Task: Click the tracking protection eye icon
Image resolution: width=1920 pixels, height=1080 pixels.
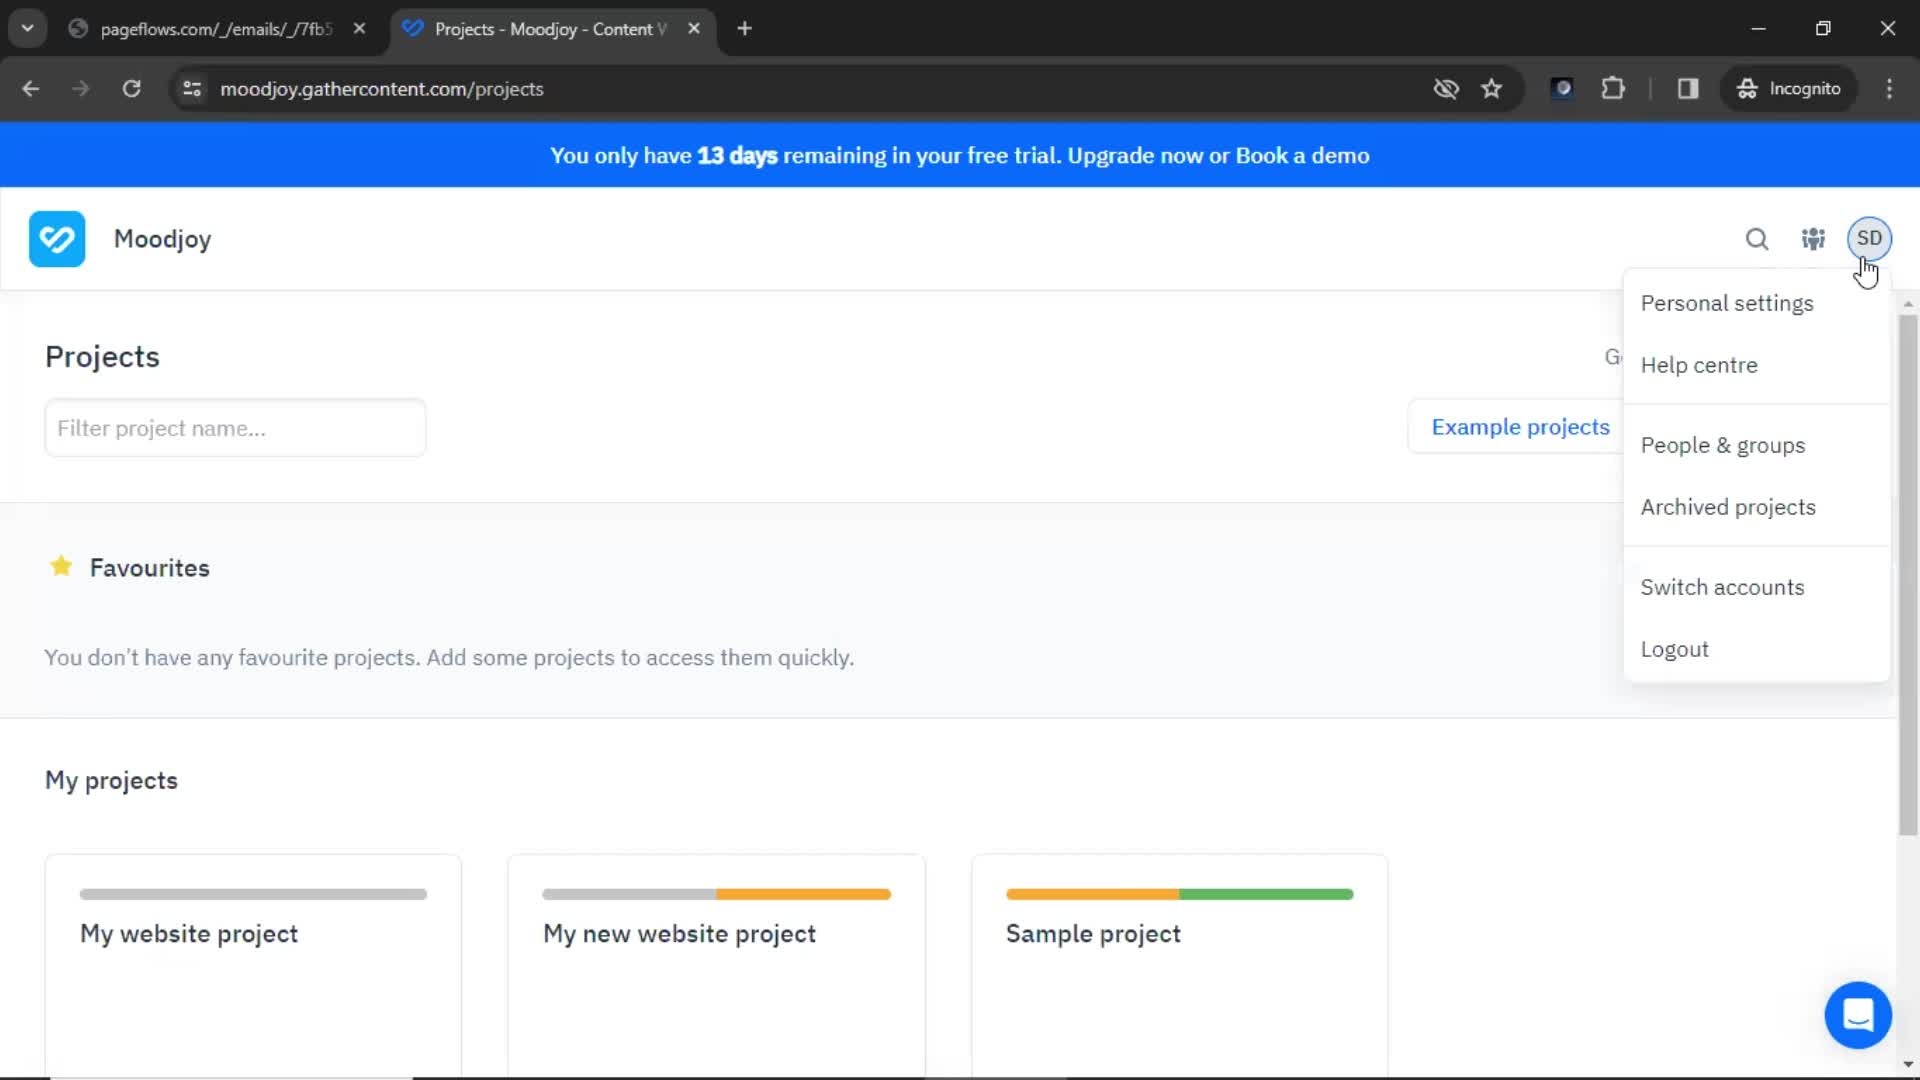Action: point(1446,89)
